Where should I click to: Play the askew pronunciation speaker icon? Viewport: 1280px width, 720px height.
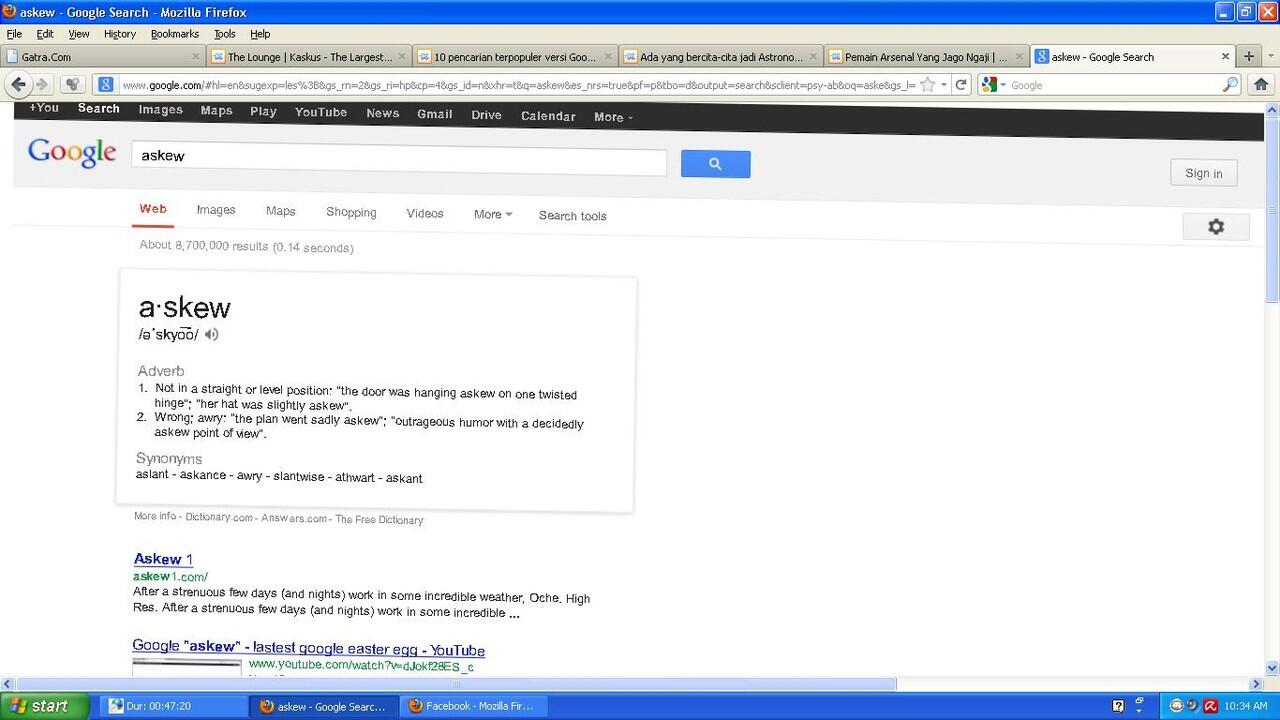[211, 334]
